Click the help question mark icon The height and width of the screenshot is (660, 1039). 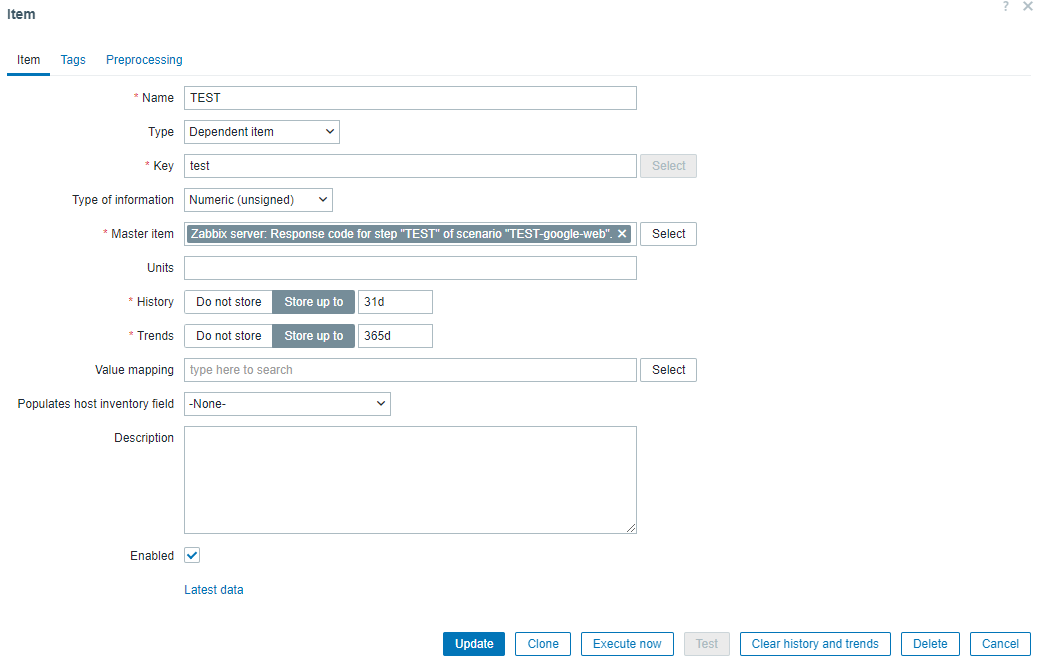click(x=1005, y=7)
